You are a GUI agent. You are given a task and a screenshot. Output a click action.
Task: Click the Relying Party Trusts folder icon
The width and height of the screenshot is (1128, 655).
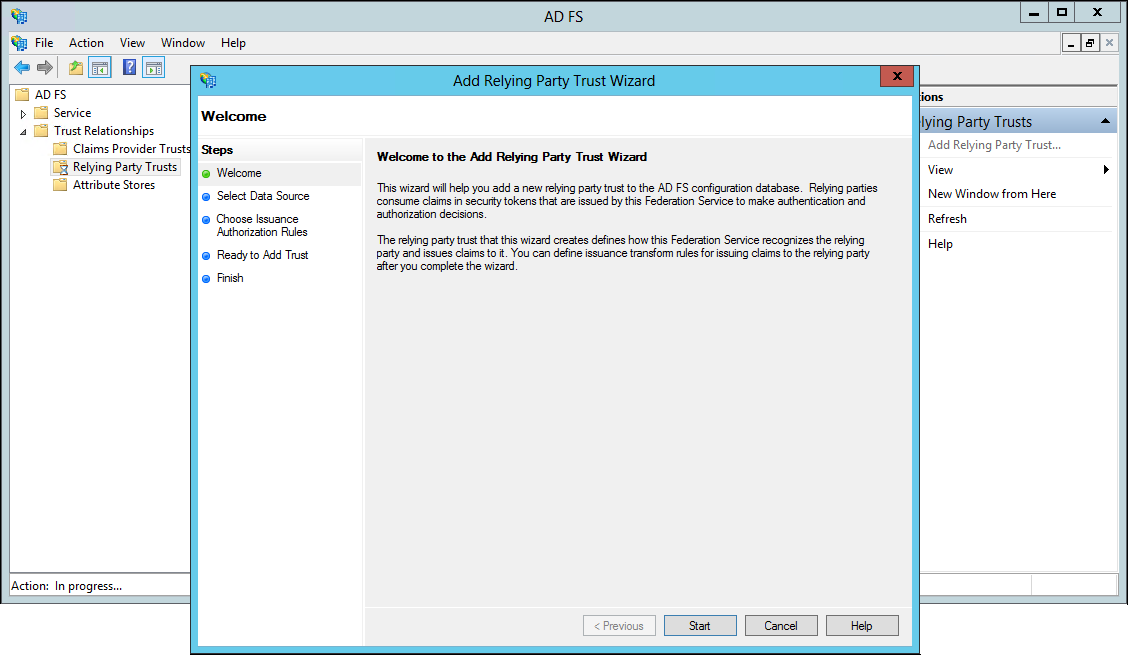pos(60,167)
